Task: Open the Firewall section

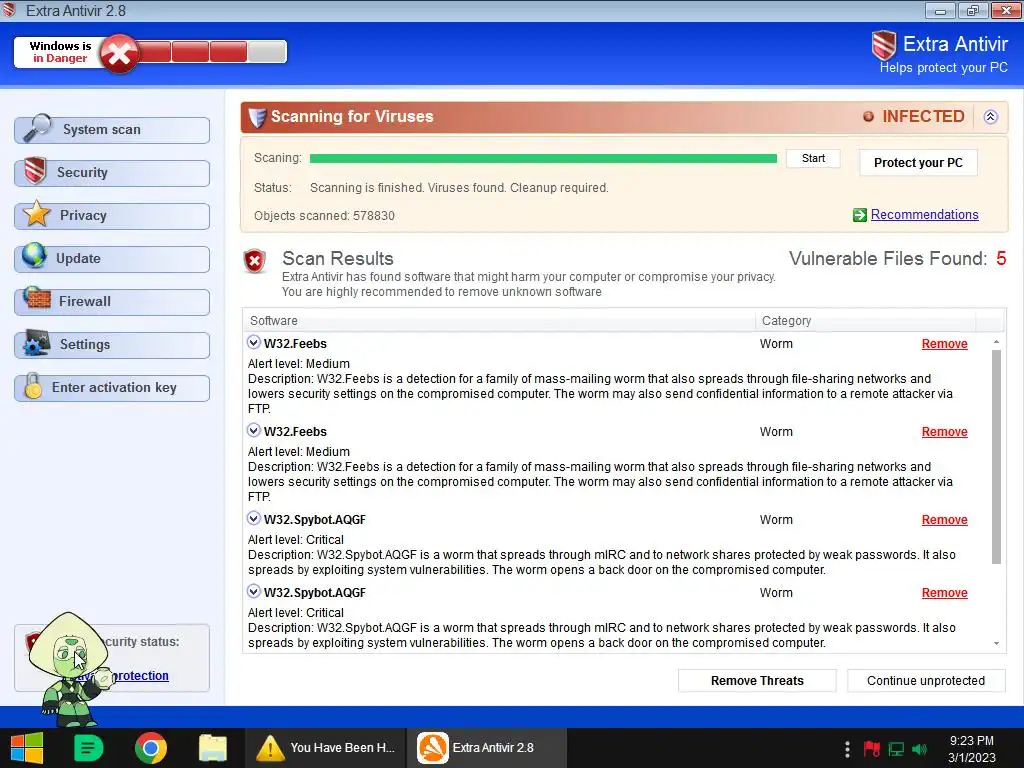Action: (x=112, y=302)
